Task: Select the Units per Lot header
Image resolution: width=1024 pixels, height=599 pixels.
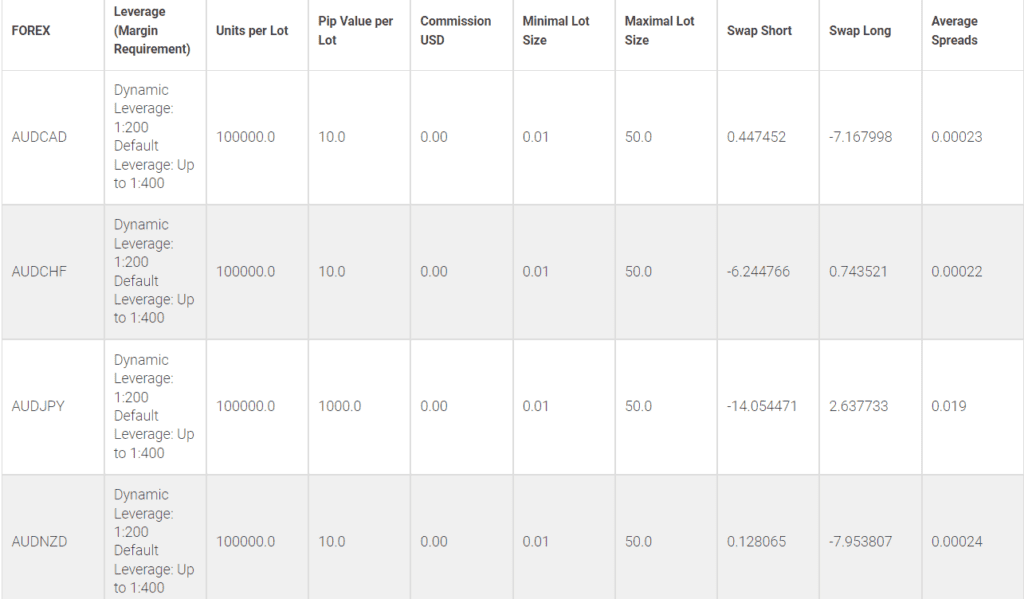Action: point(252,31)
